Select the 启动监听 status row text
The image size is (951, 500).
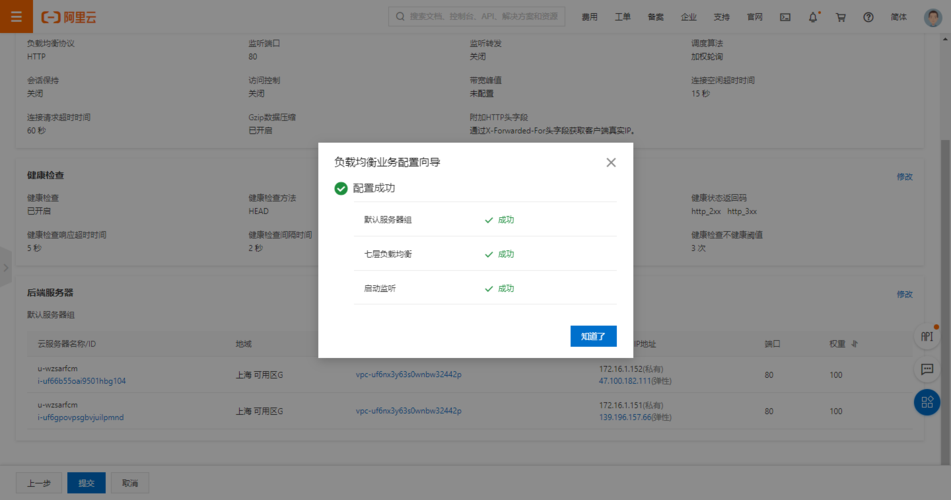pos(380,288)
